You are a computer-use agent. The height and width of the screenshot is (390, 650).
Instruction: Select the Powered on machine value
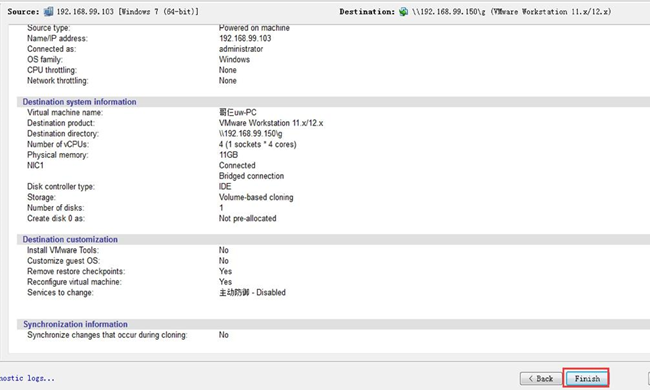pyautogui.click(x=254, y=28)
